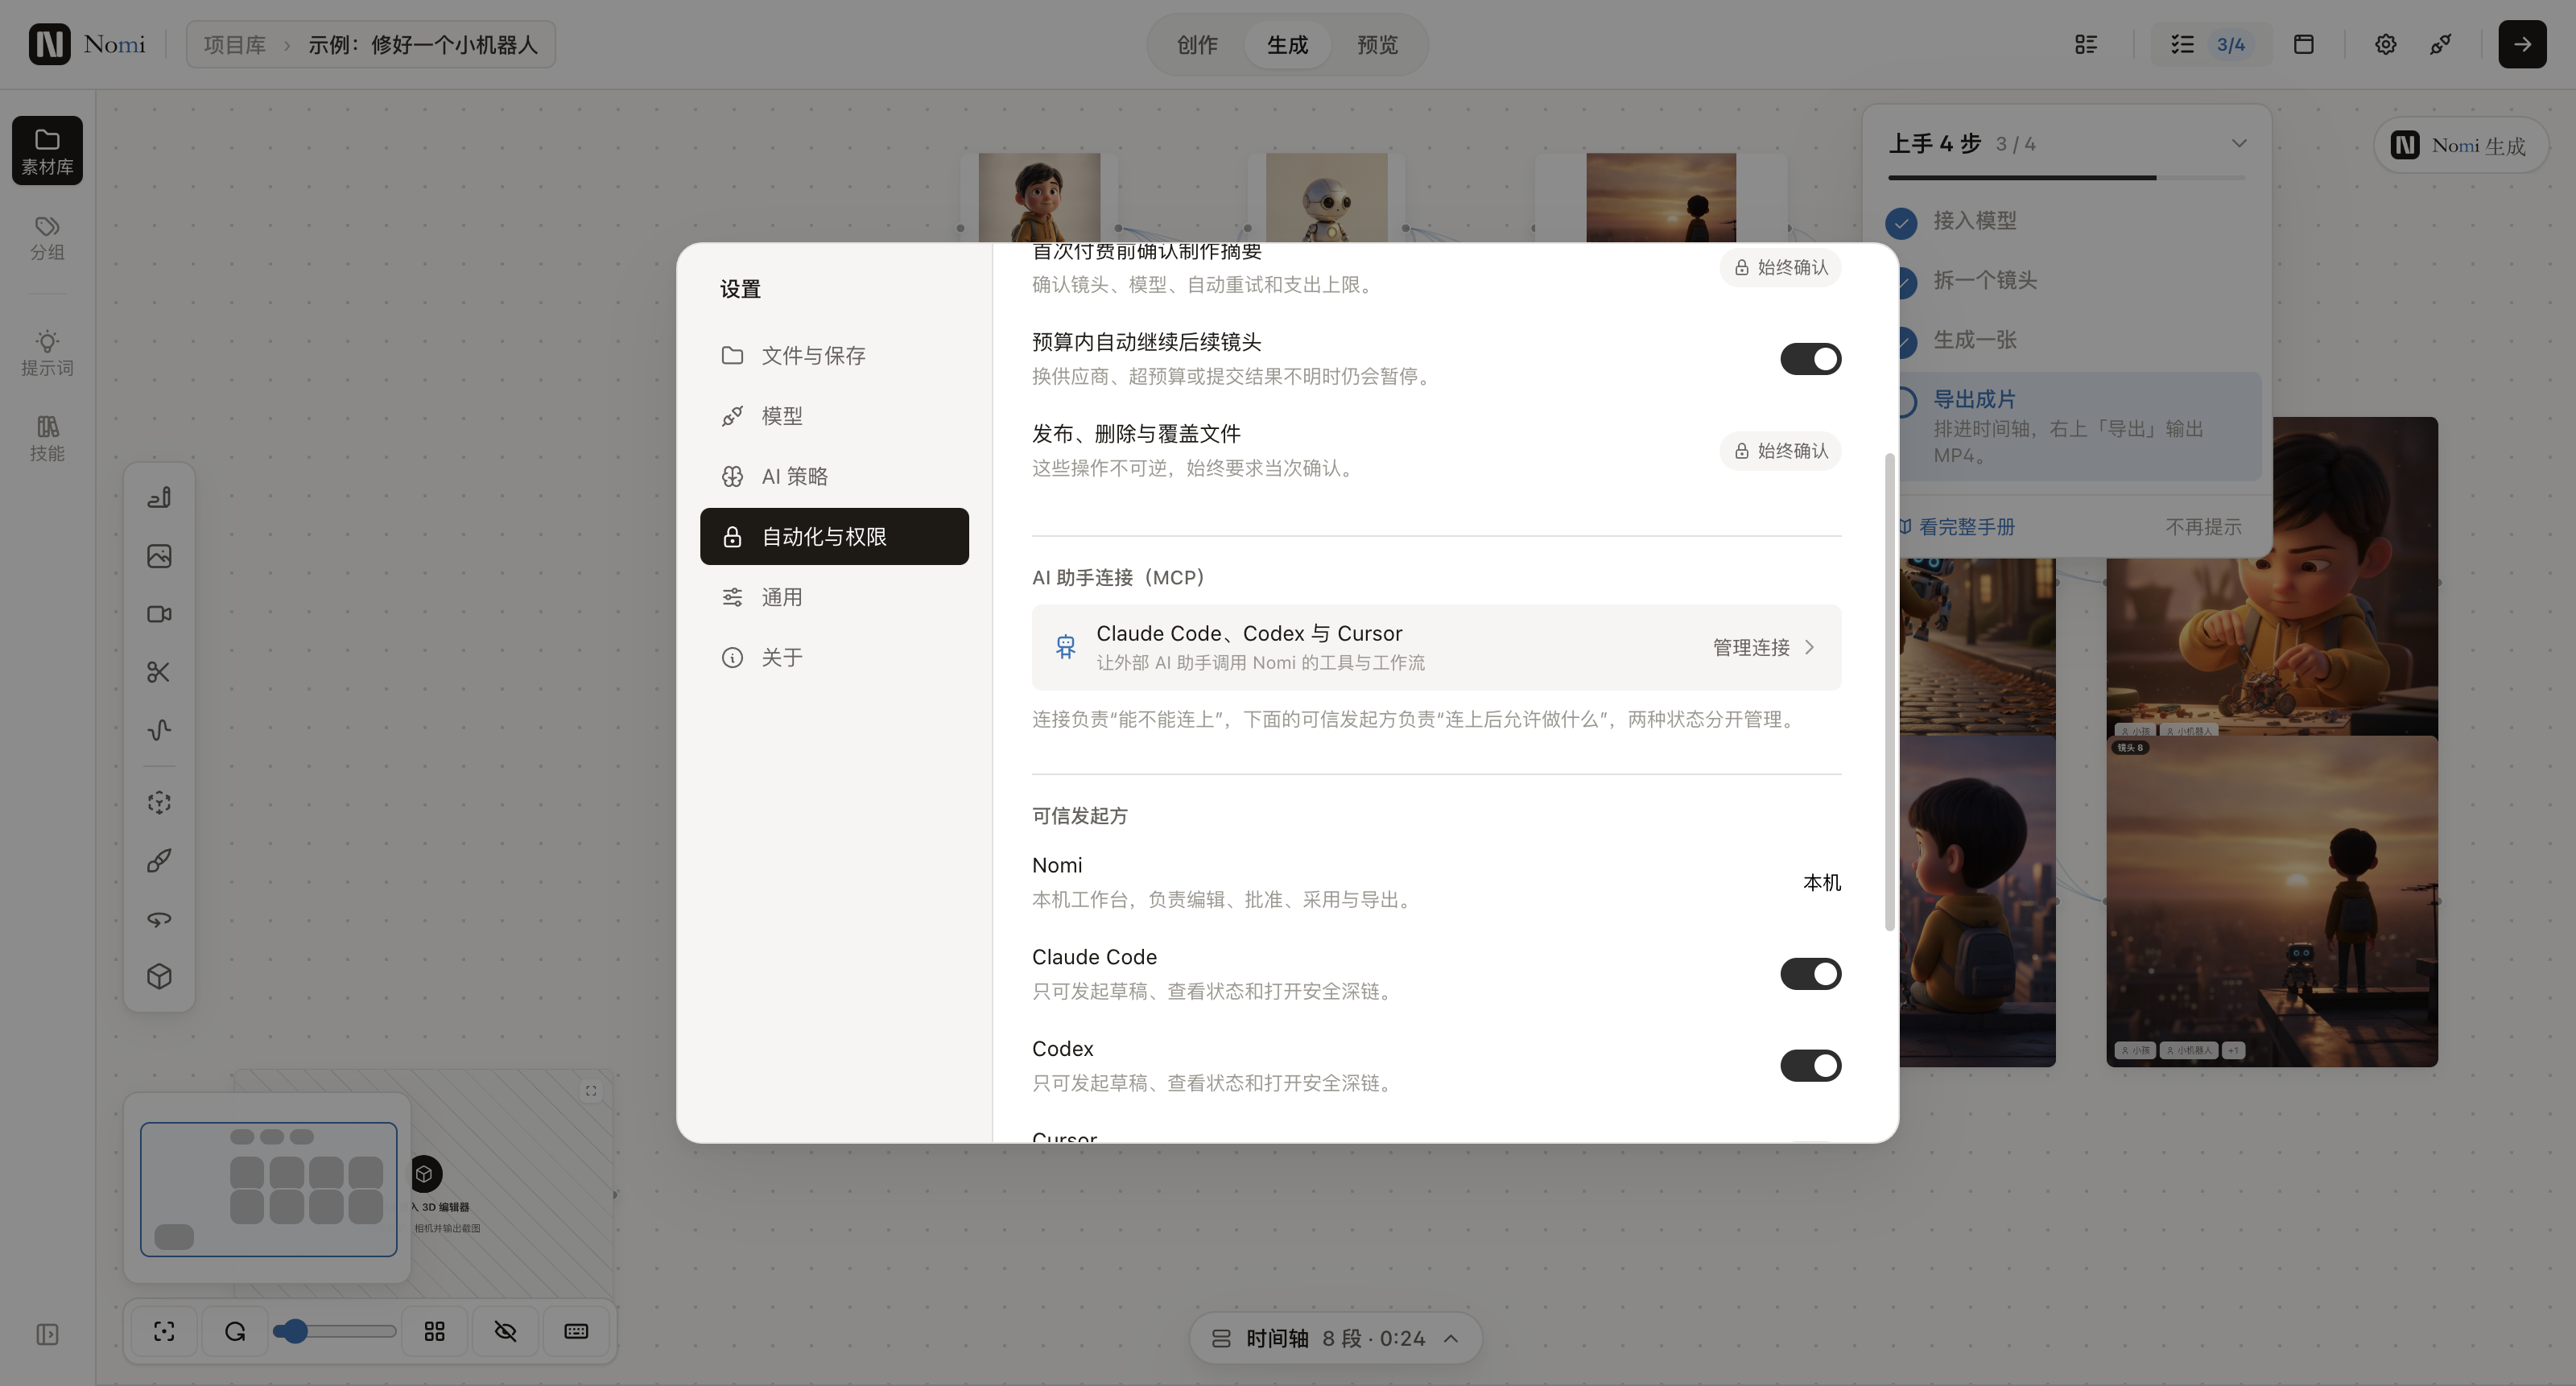Click the settings dialog vertical scrollbar
This screenshot has height=1386, width=2576.
(x=1889, y=692)
